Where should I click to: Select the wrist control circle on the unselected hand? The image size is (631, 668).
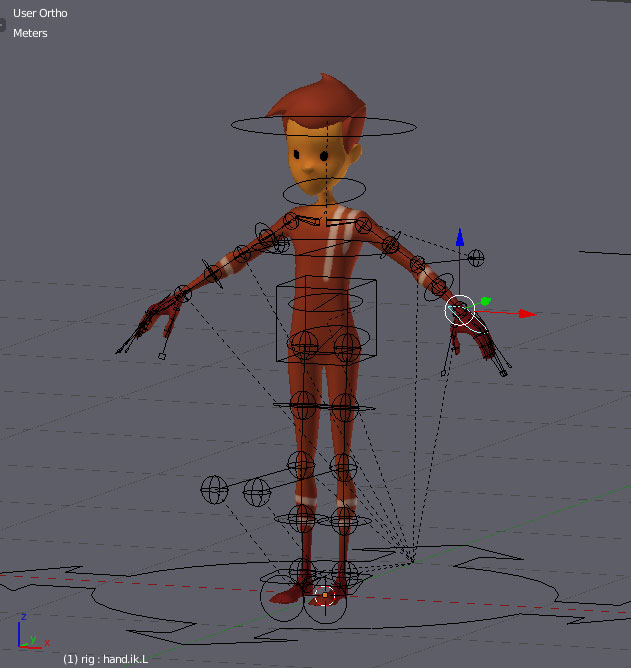(x=182, y=293)
